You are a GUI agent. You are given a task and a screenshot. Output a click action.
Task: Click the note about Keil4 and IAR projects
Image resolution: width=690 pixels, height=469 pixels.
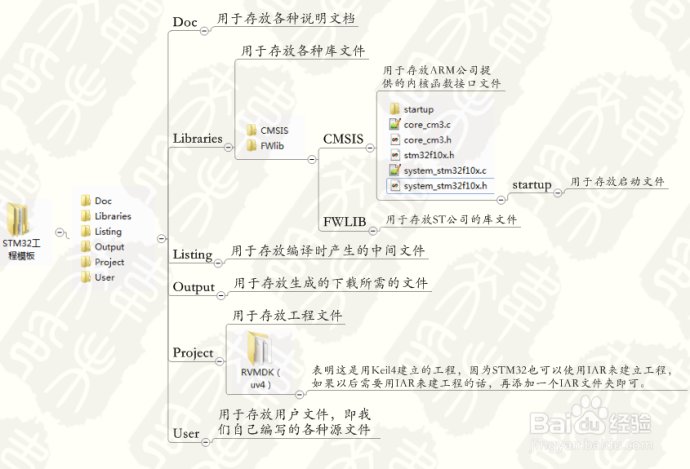click(493, 377)
